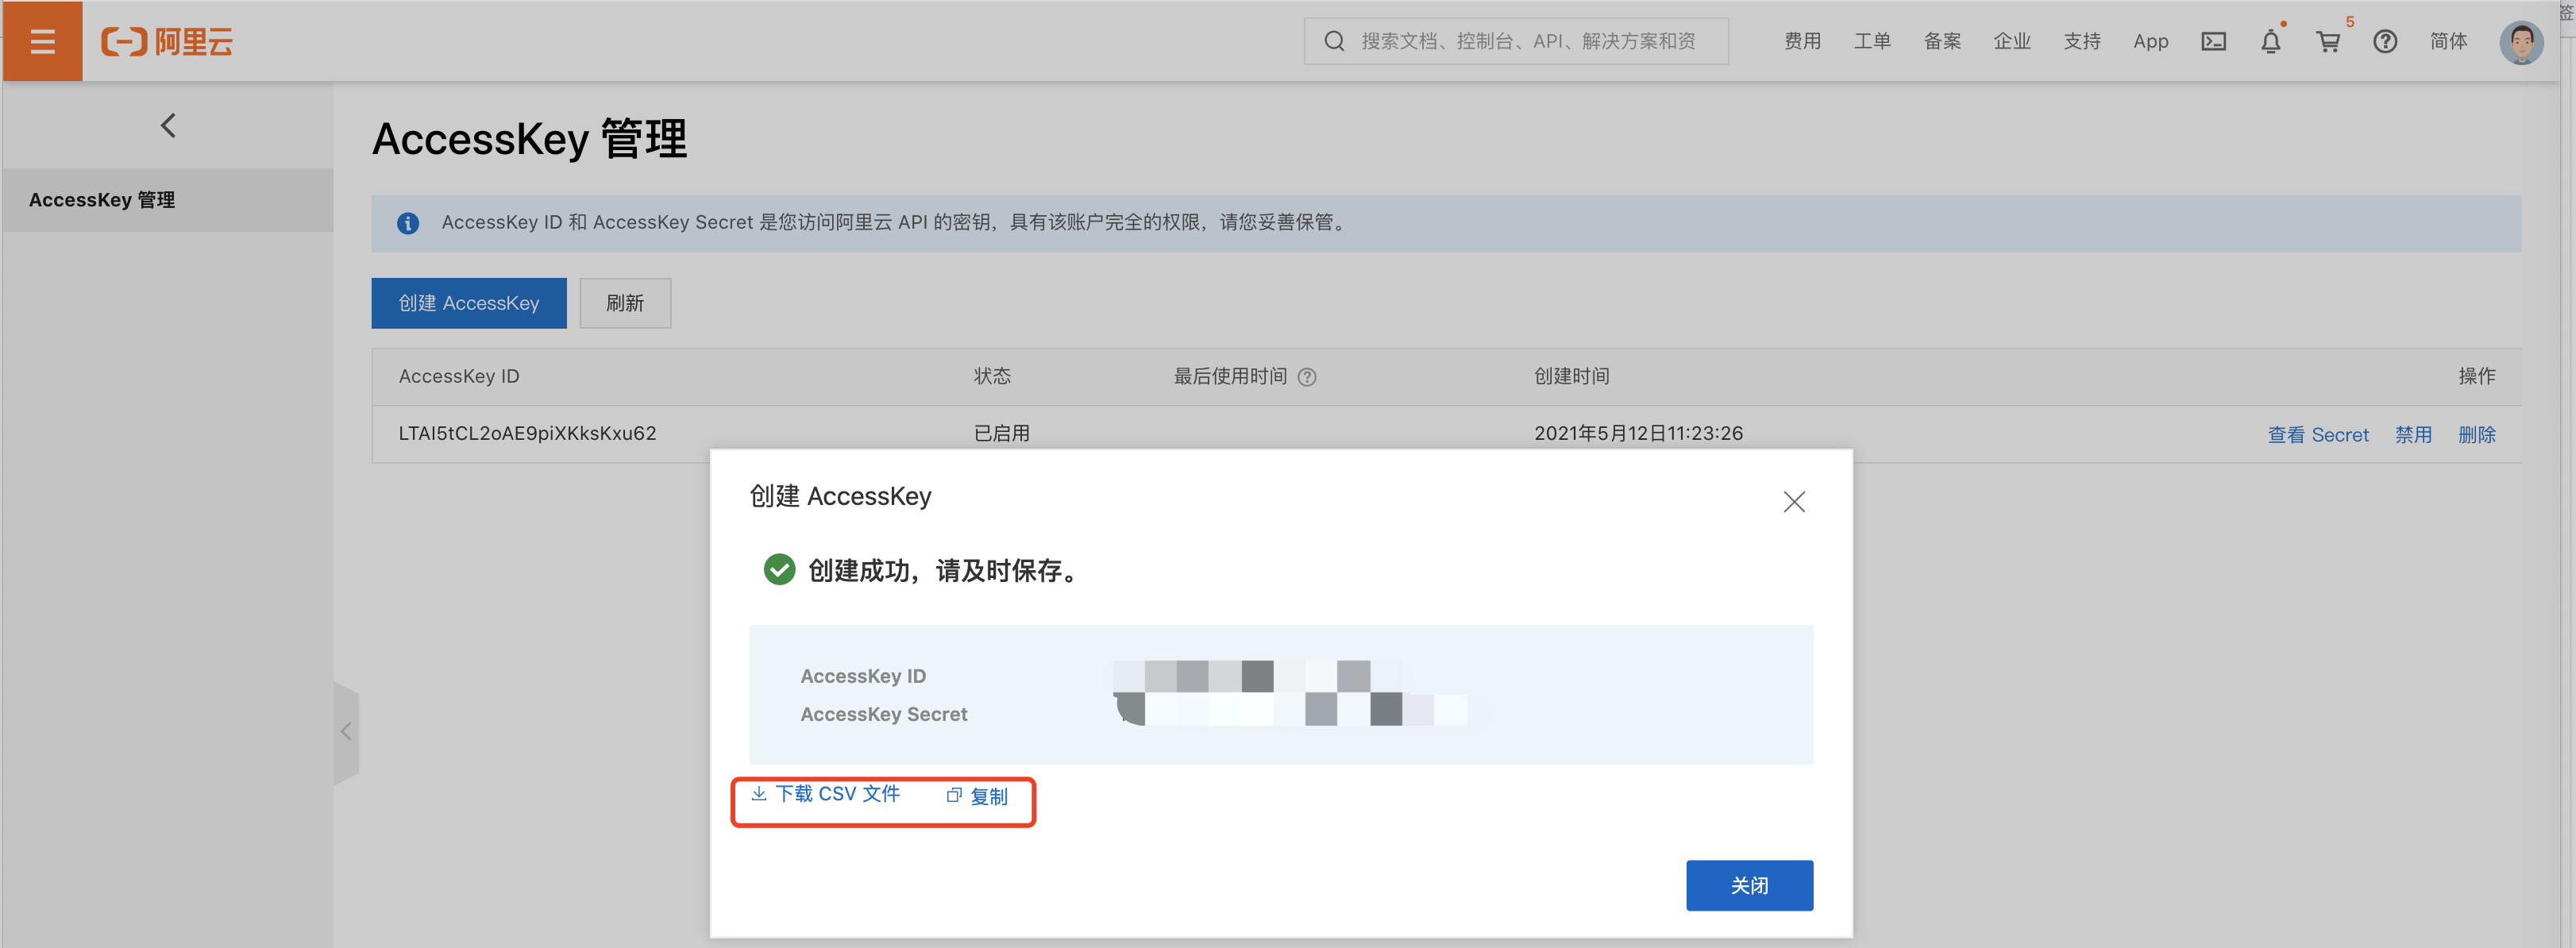
Task: Open the notifications bell
Action: 2270,42
